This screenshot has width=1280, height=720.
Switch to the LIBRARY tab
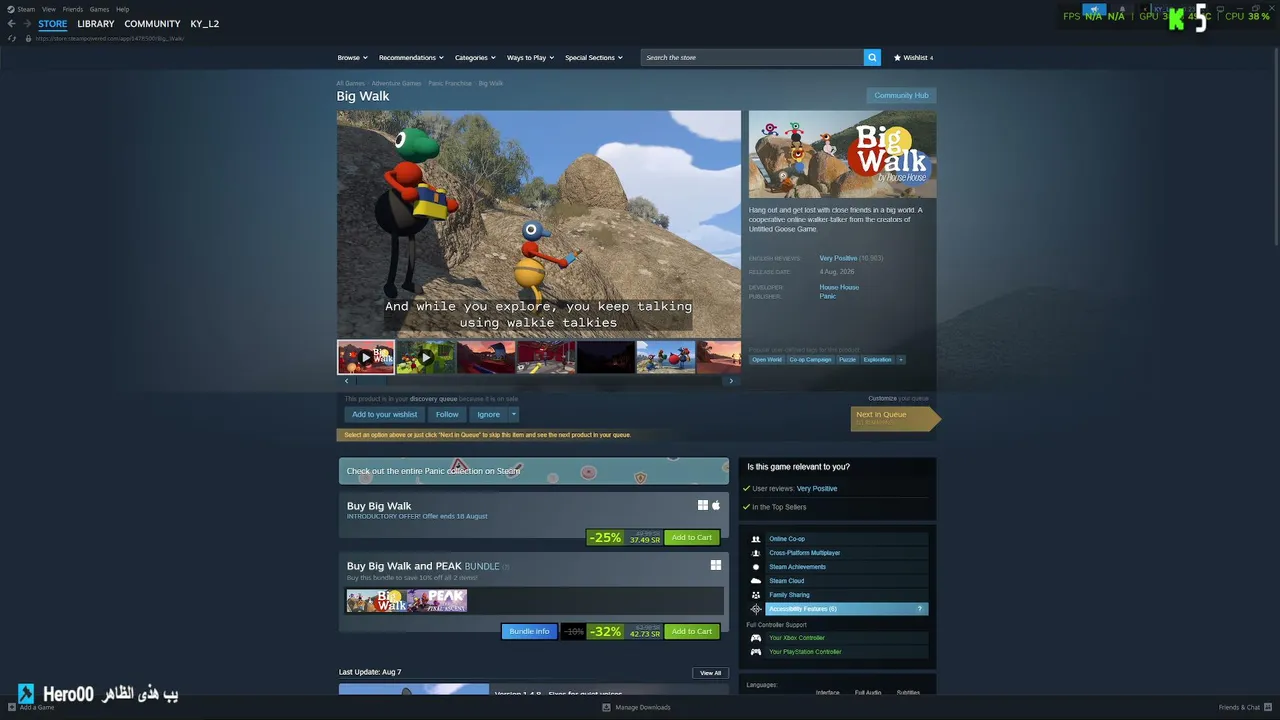point(96,24)
